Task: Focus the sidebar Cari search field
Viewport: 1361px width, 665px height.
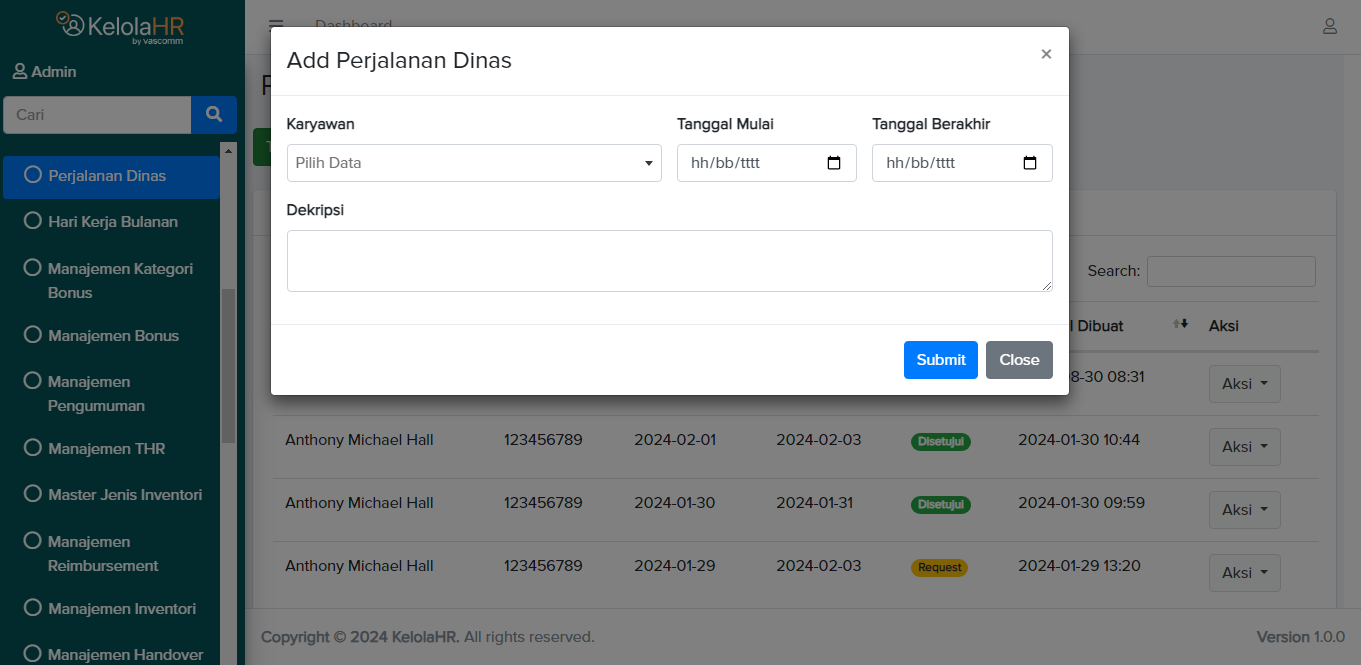Action: 97,115
